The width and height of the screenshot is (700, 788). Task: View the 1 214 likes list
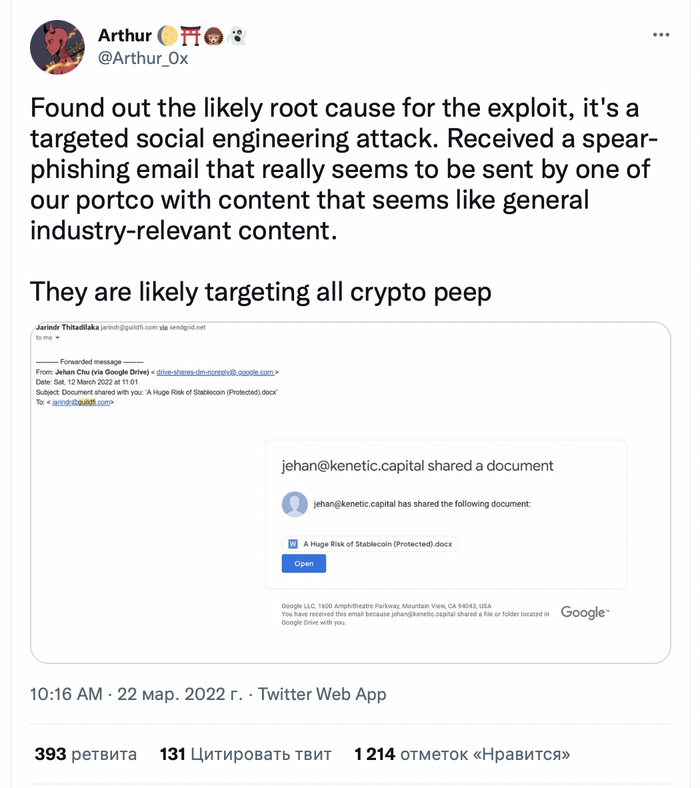tap(462, 753)
